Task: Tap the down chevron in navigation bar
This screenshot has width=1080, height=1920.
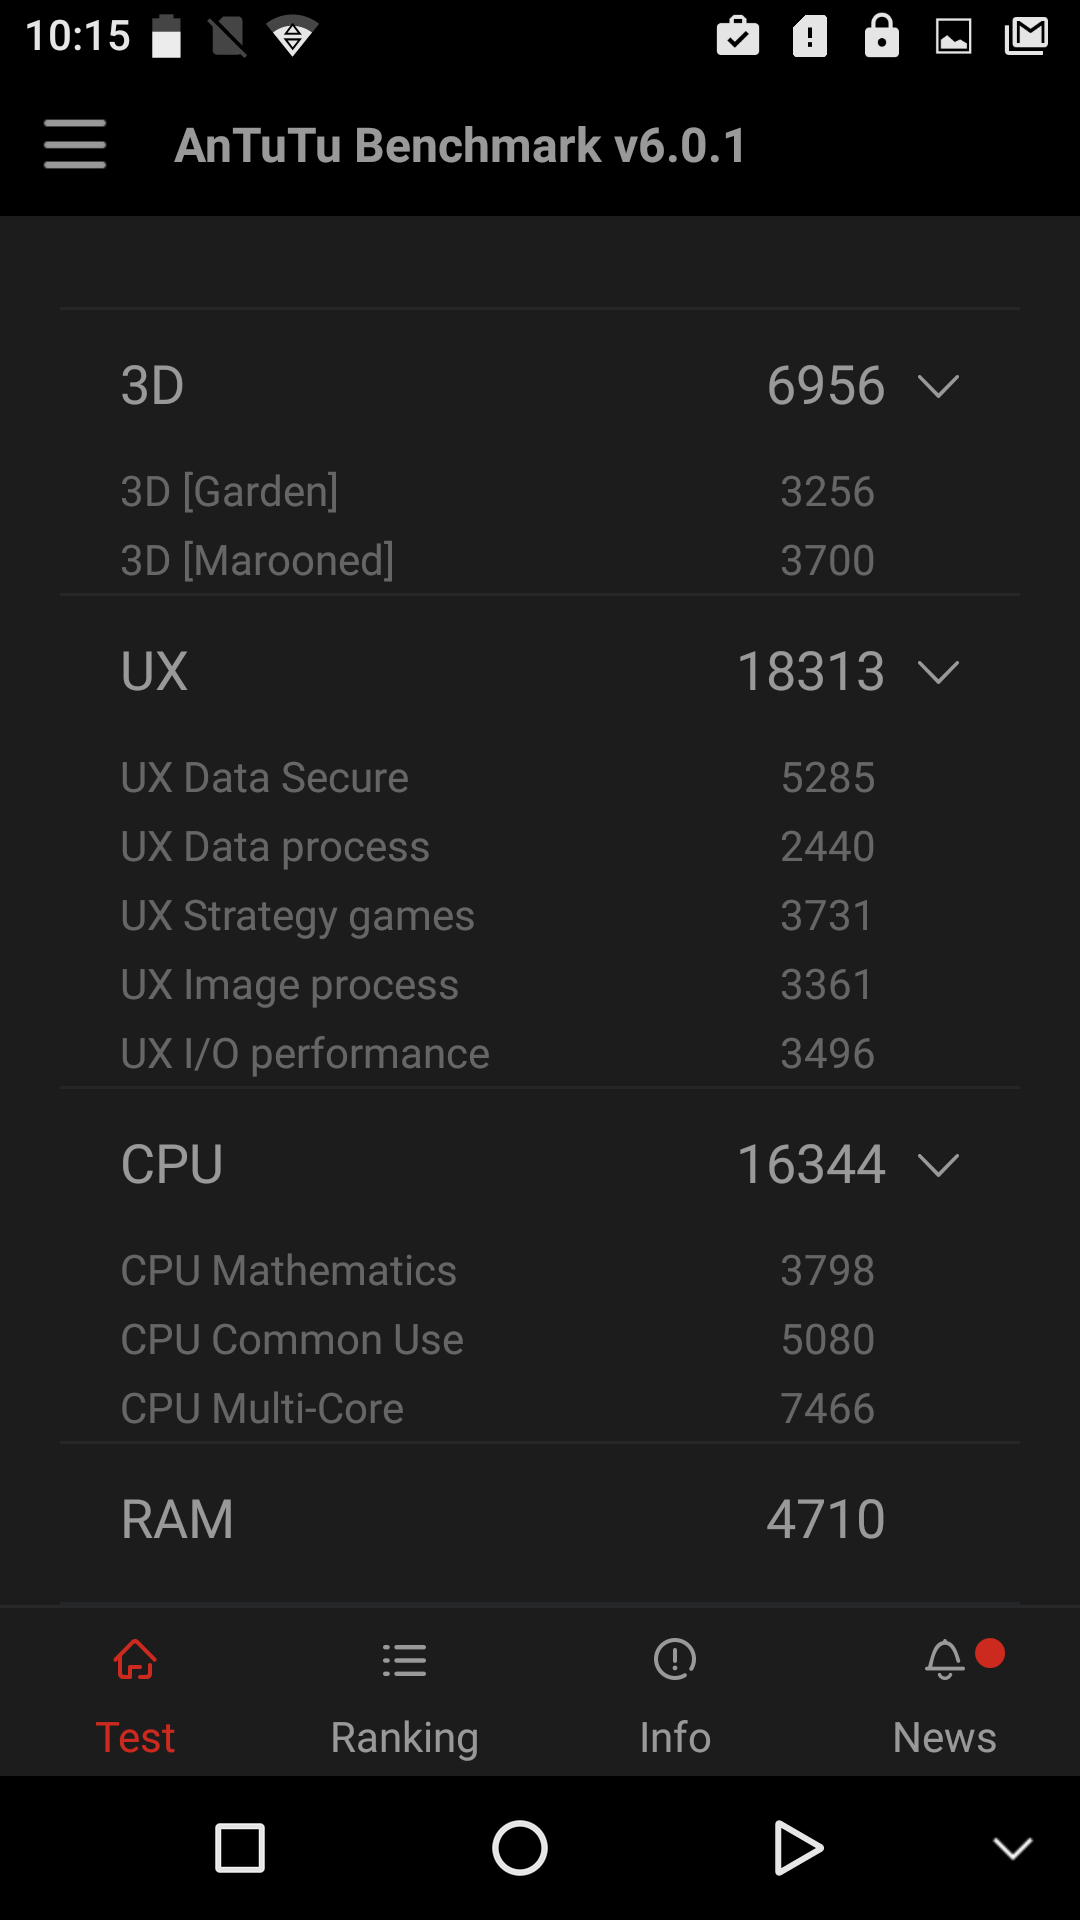Action: (1012, 1848)
